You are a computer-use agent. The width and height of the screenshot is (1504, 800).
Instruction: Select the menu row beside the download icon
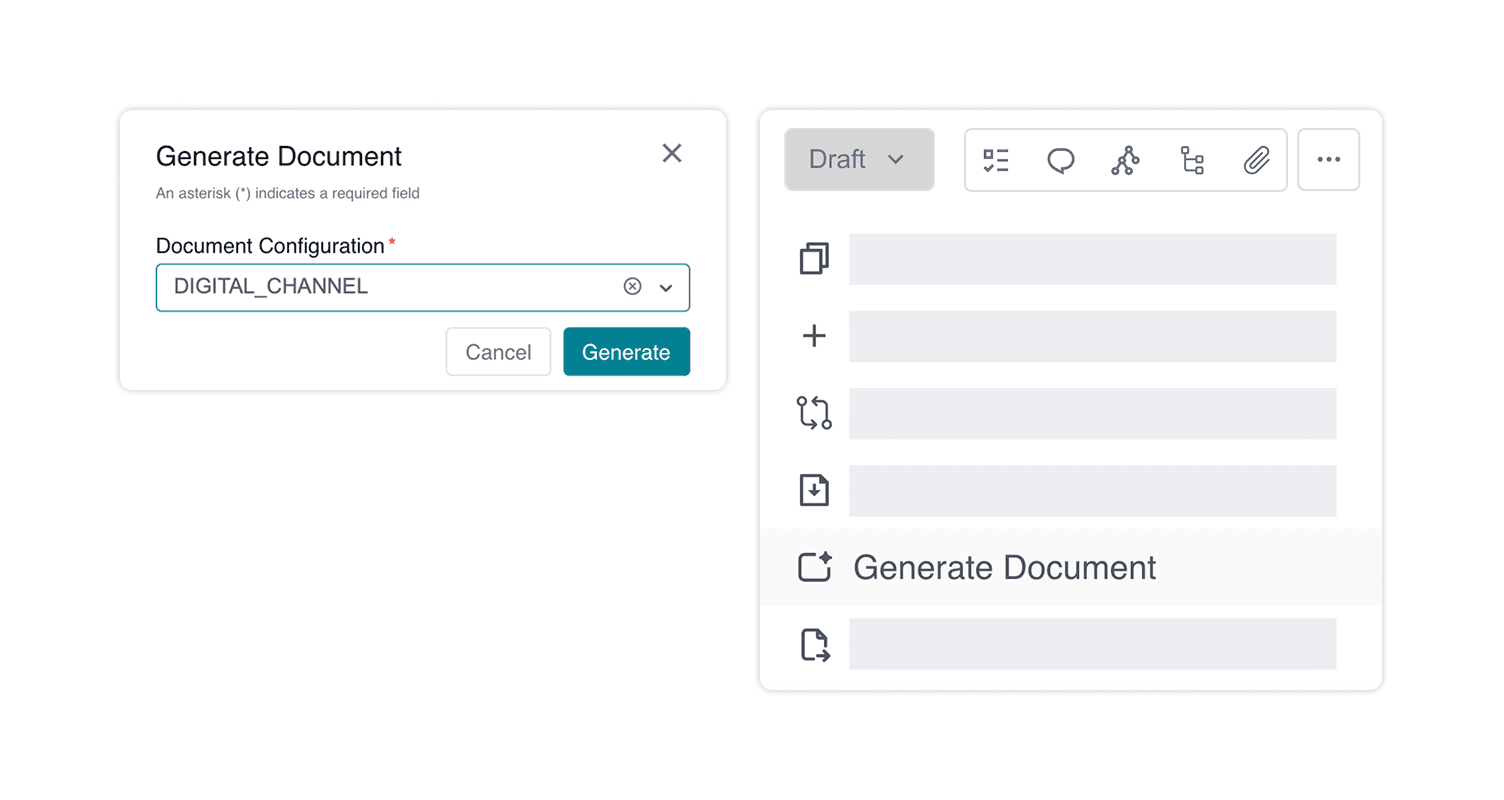click(x=1092, y=490)
